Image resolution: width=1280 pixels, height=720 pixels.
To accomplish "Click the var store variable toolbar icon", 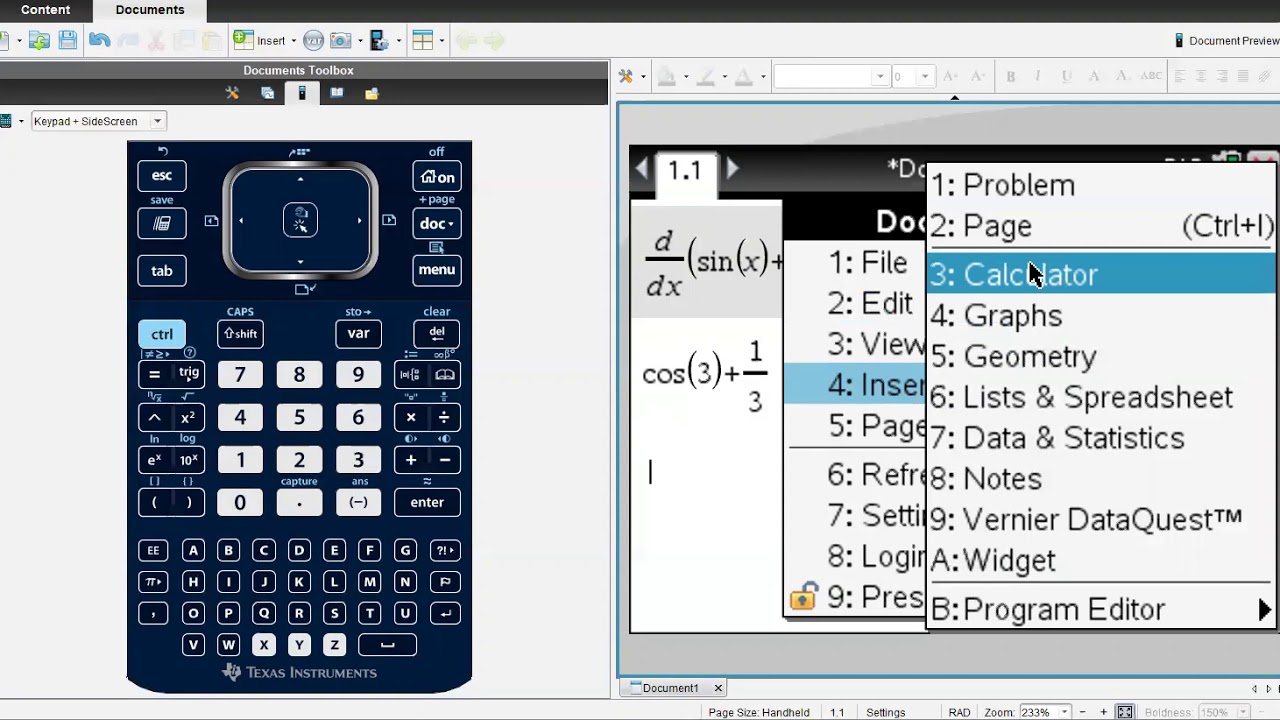I will (313, 41).
